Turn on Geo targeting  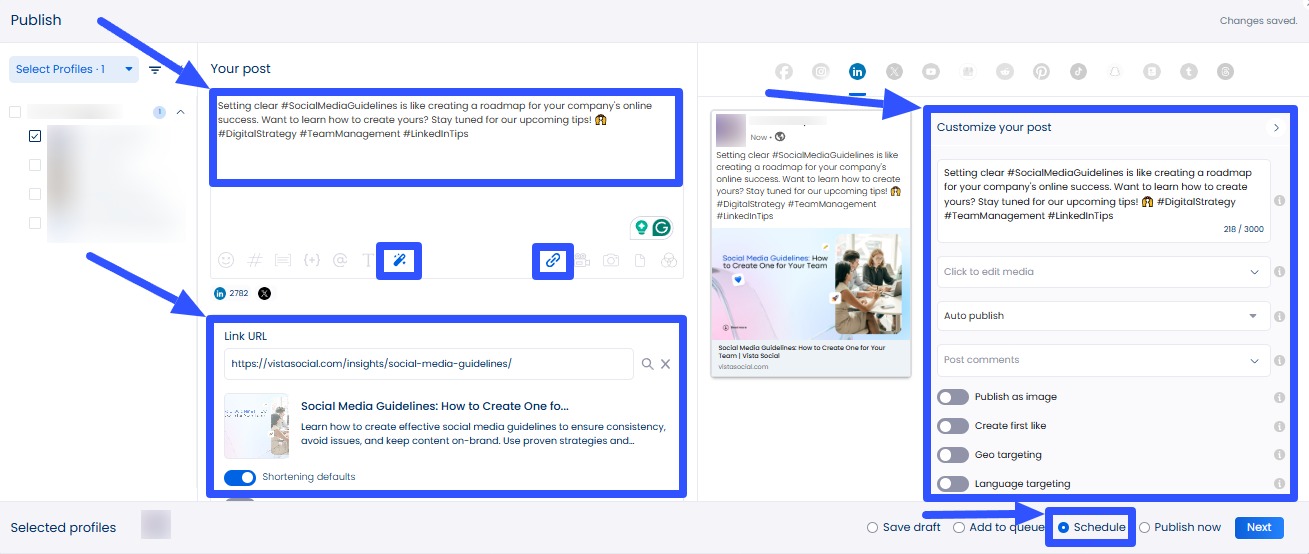pos(952,455)
